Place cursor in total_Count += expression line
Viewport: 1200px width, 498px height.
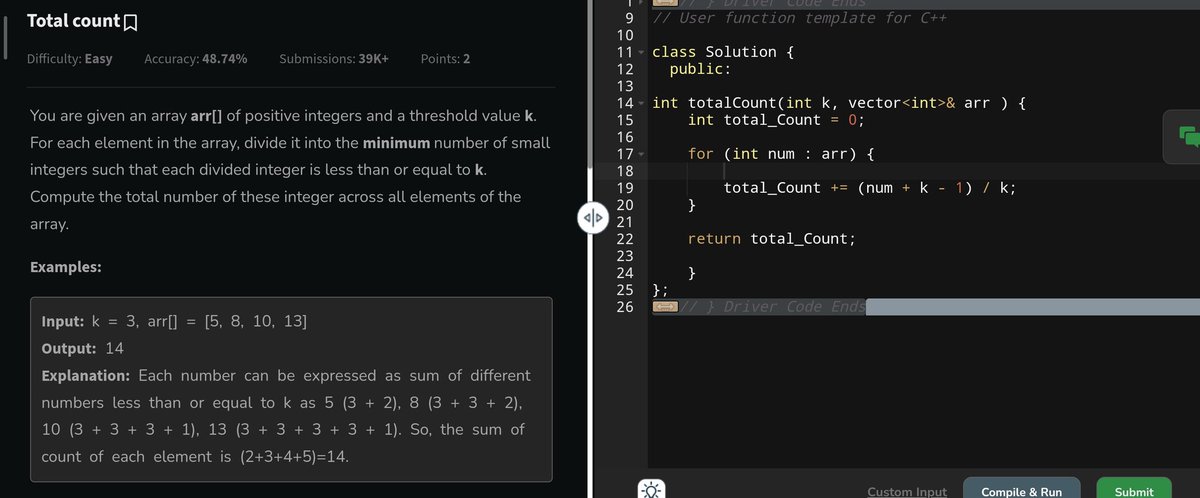870,188
